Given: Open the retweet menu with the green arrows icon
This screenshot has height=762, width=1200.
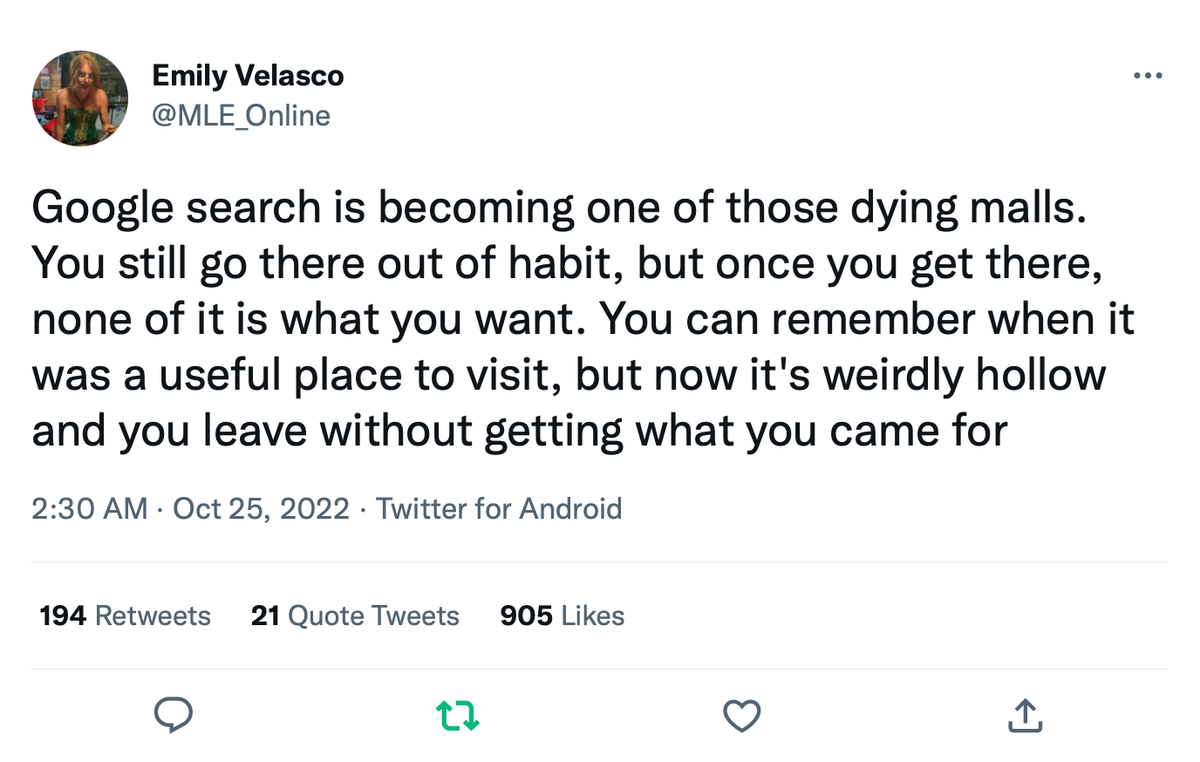Looking at the screenshot, I should coord(458,715).
